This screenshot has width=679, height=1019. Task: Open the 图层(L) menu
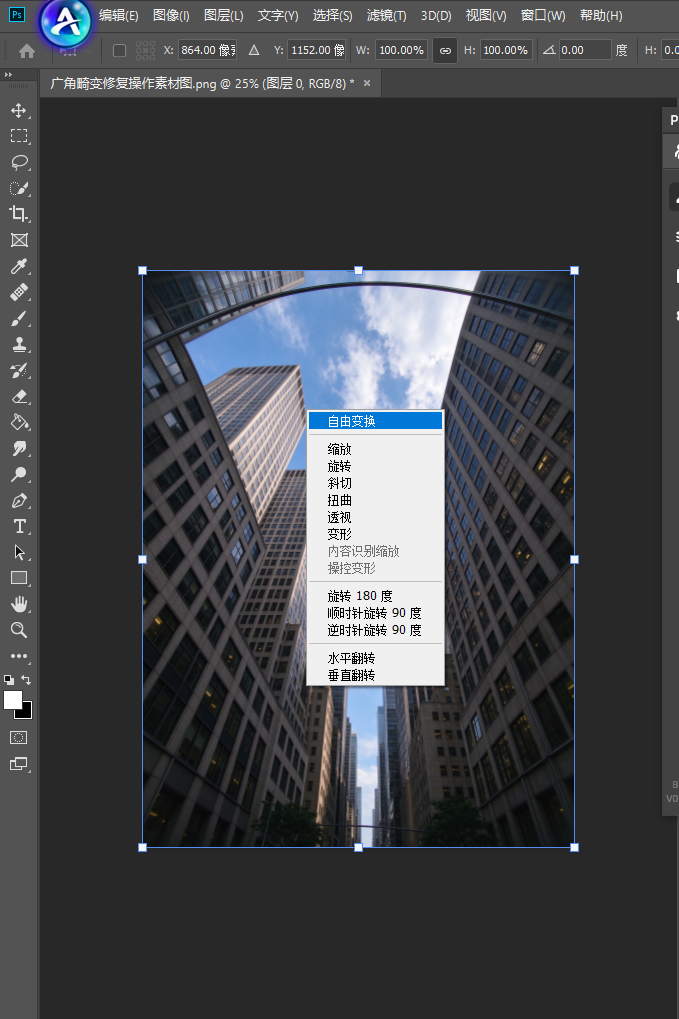point(224,16)
